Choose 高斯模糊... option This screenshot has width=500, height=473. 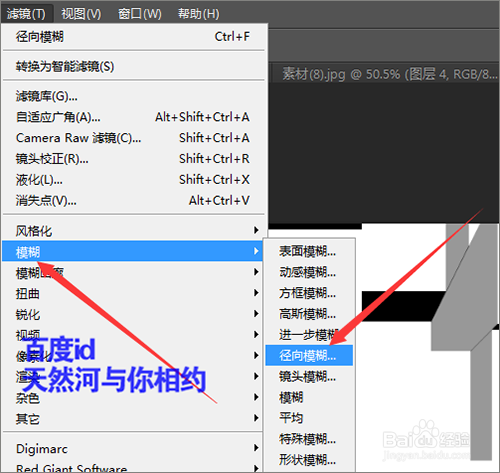[309, 314]
